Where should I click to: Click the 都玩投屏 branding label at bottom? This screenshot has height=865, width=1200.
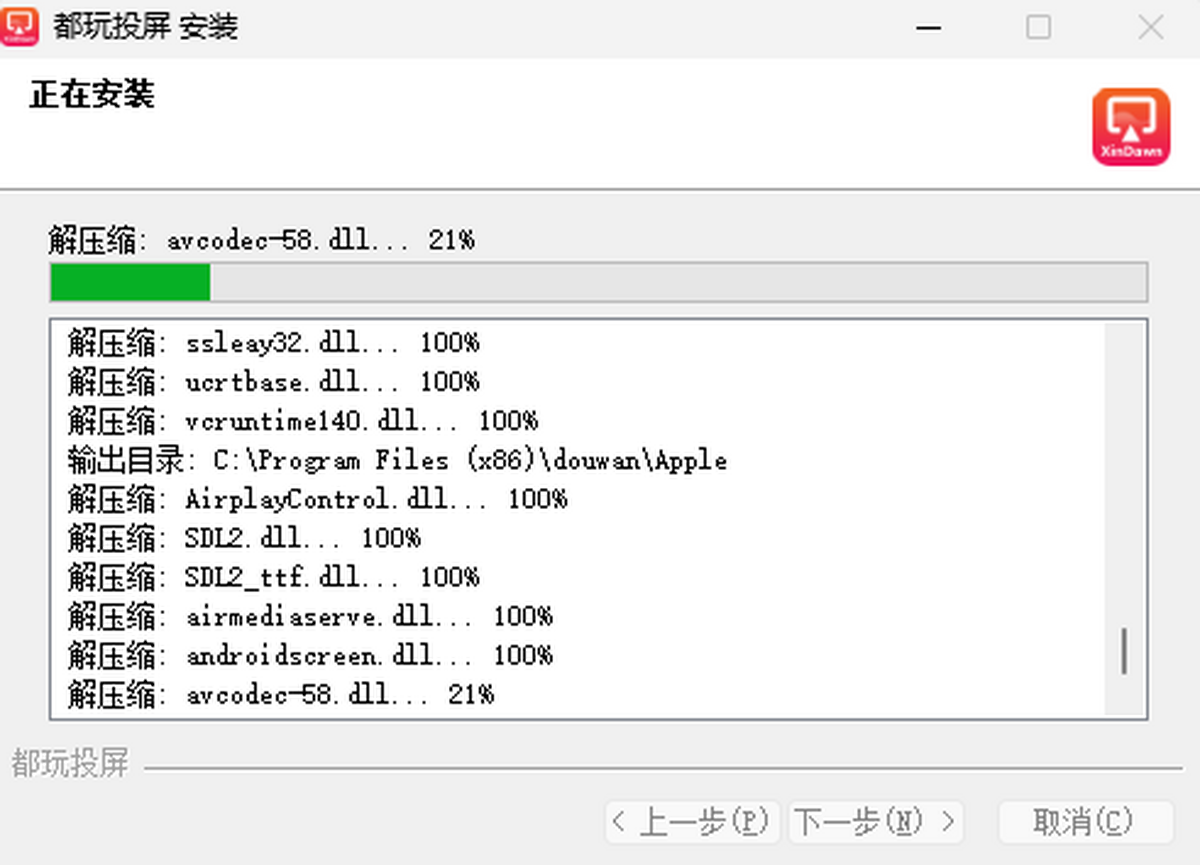point(70,764)
